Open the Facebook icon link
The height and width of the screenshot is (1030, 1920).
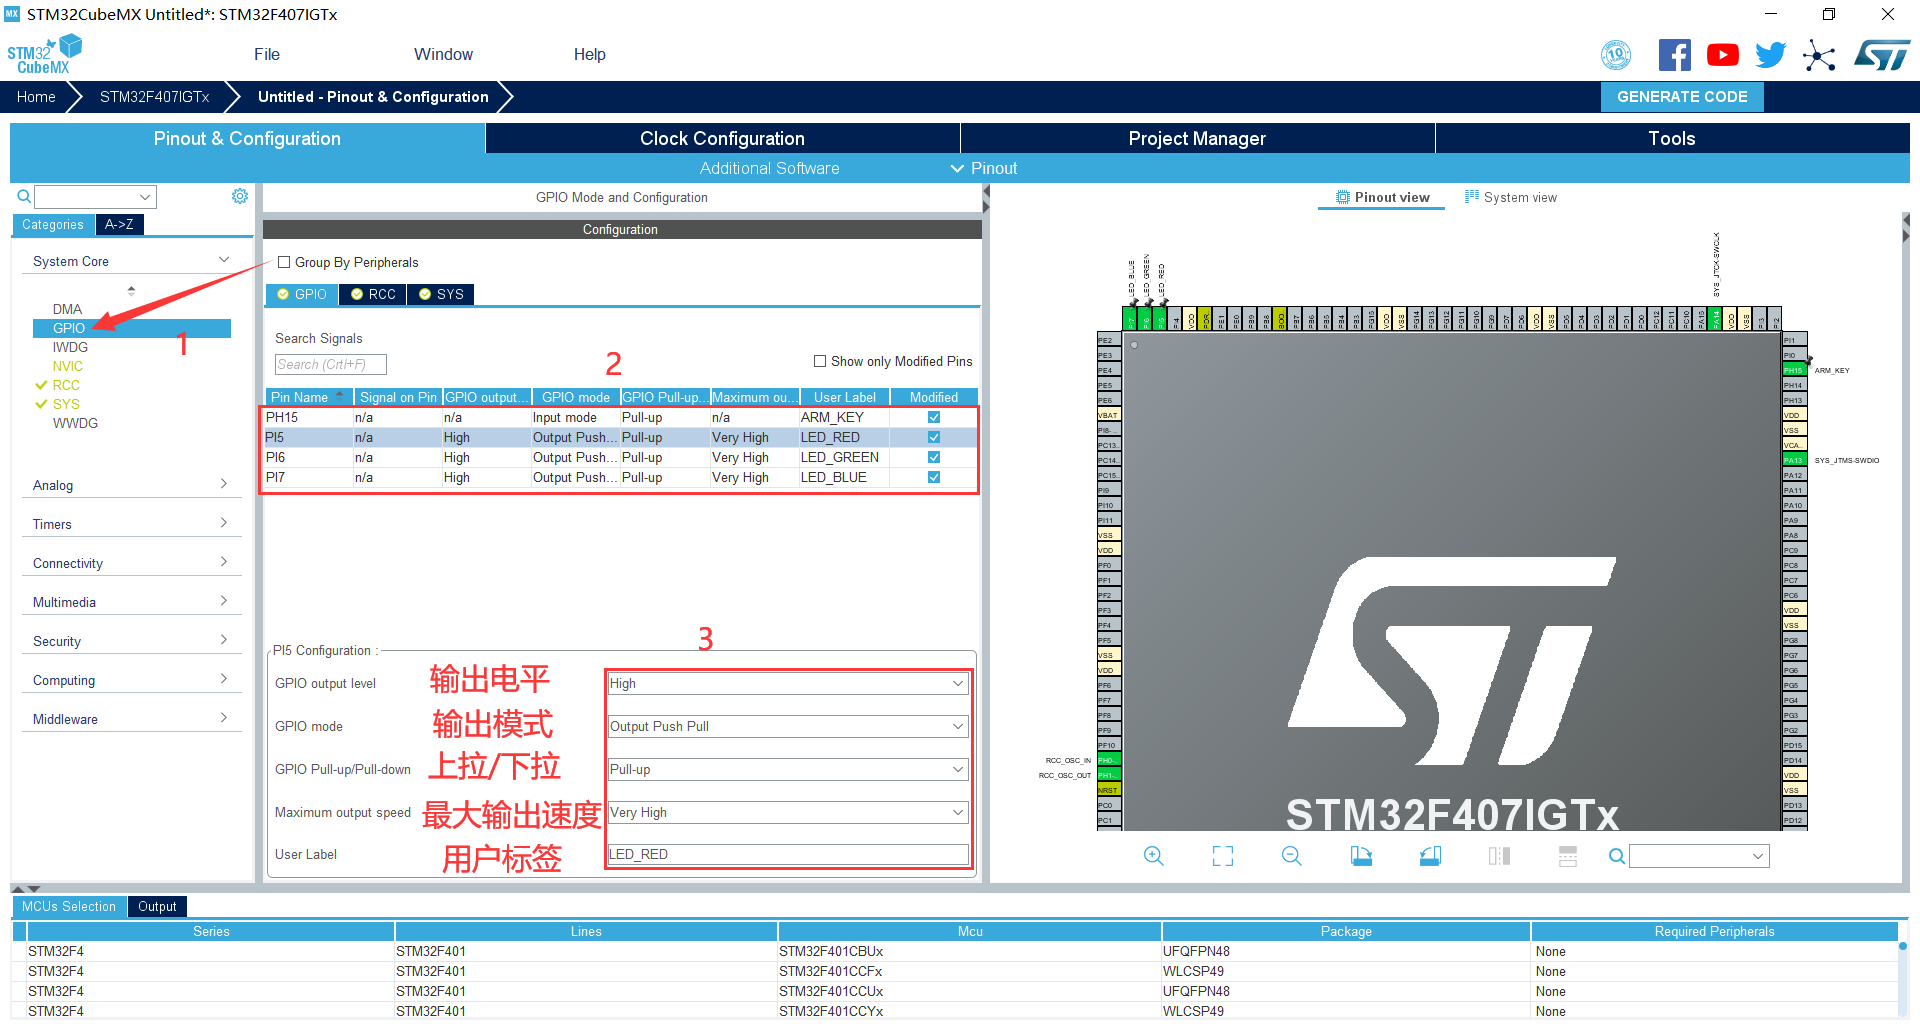click(1674, 55)
